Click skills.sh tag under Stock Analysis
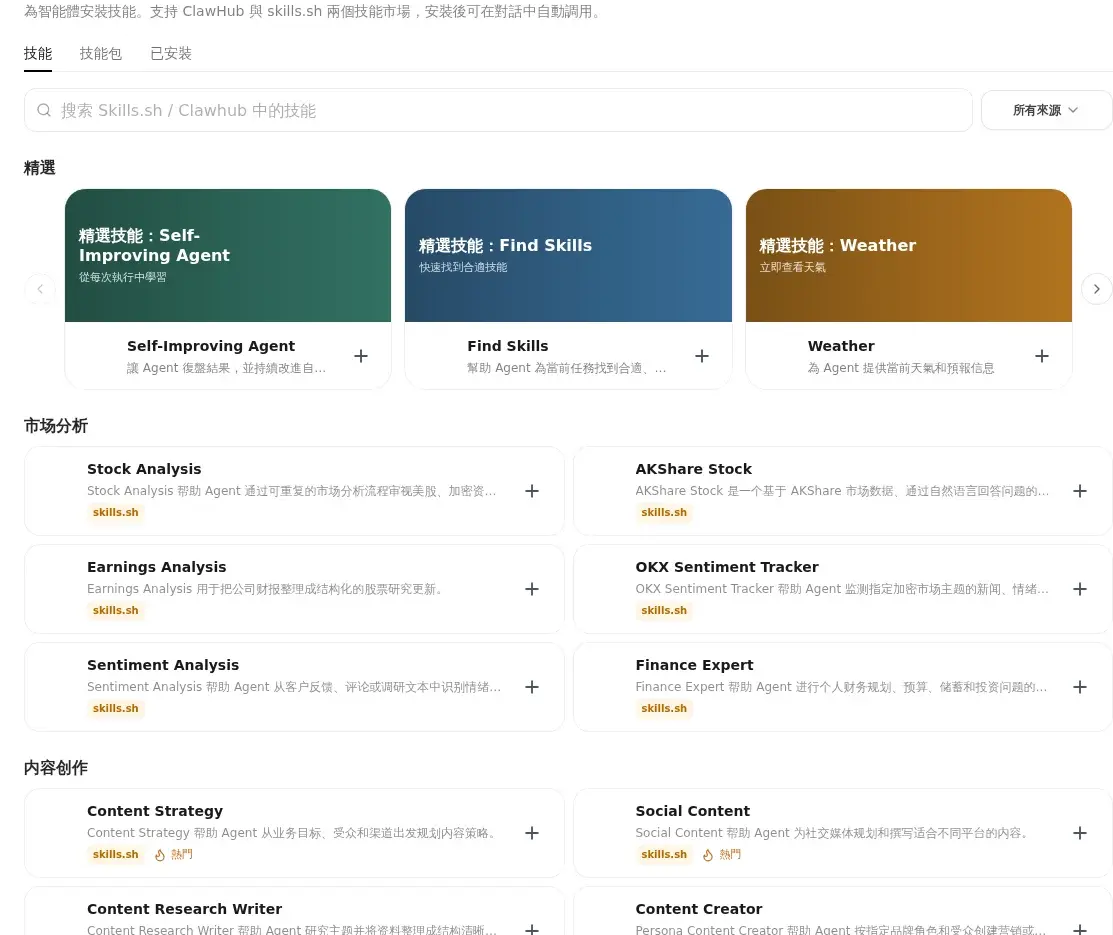This screenshot has width=1113, height=935. pos(116,513)
